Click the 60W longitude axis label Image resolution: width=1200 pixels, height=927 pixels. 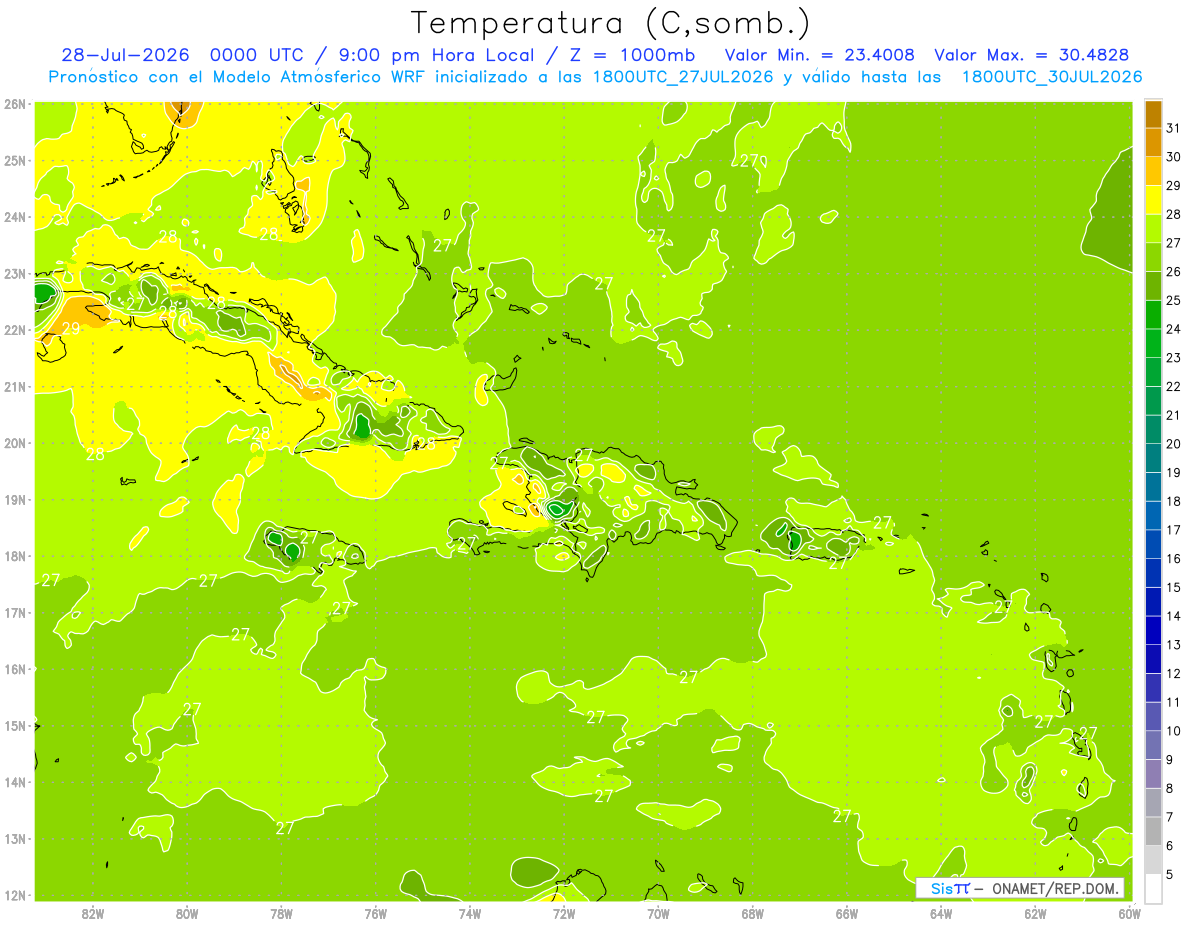click(x=1129, y=913)
